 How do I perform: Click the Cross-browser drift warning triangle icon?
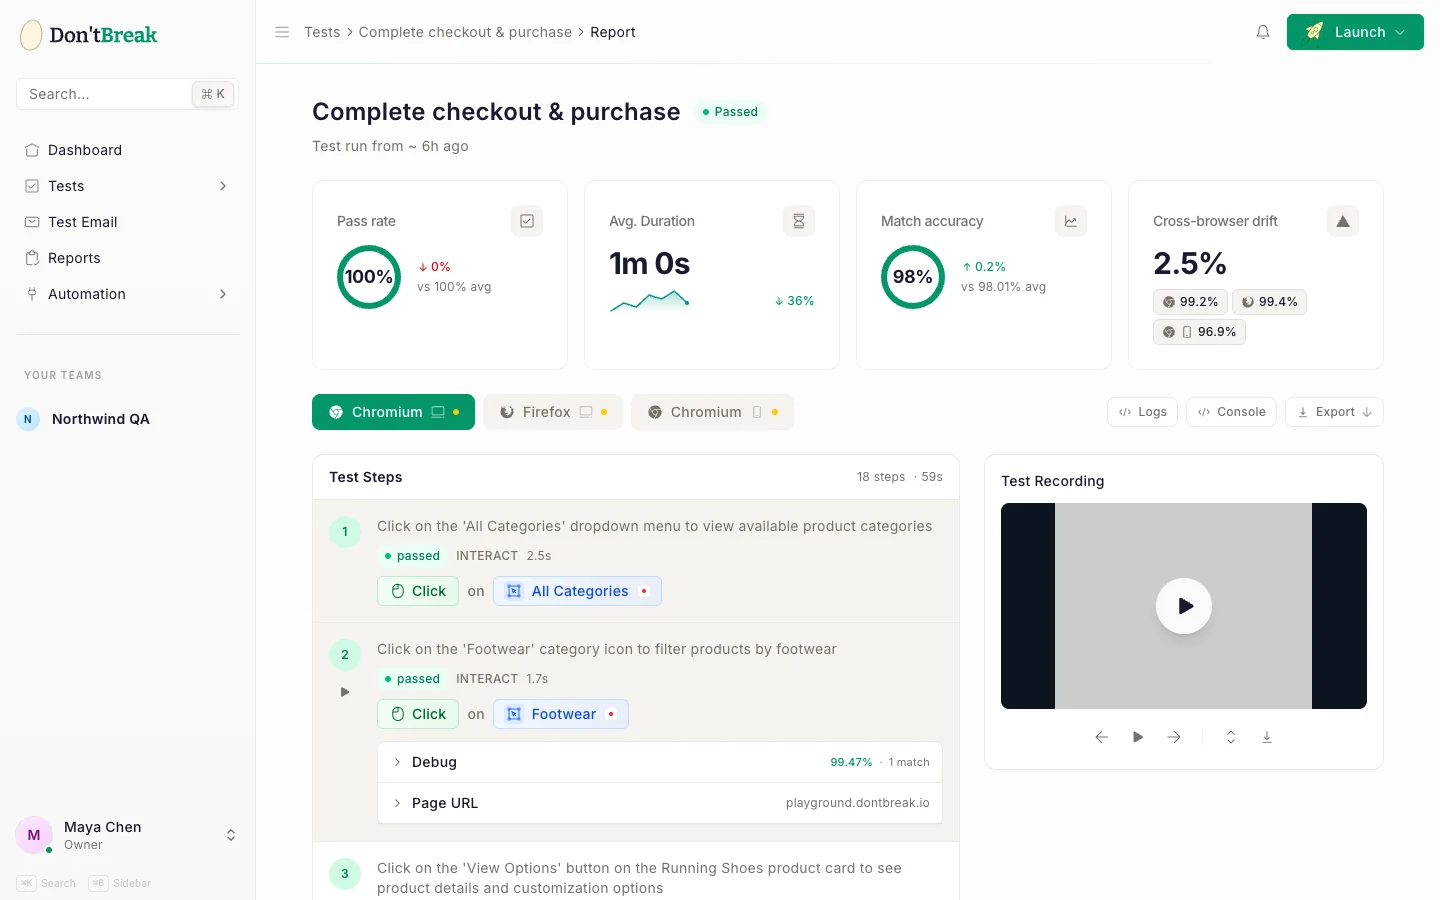(1343, 221)
